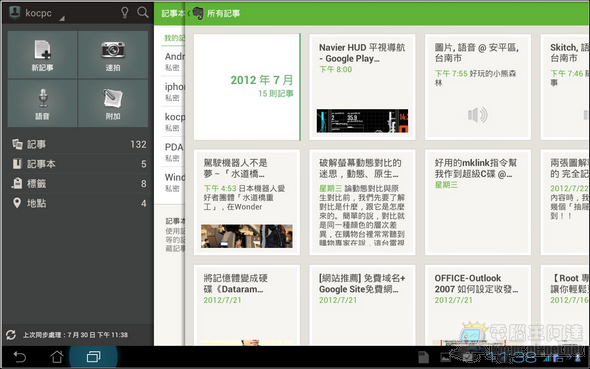This screenshot has width=590, height=369.
Task: Open the [網站推薦] 免費域名 note
Action: 362,305
